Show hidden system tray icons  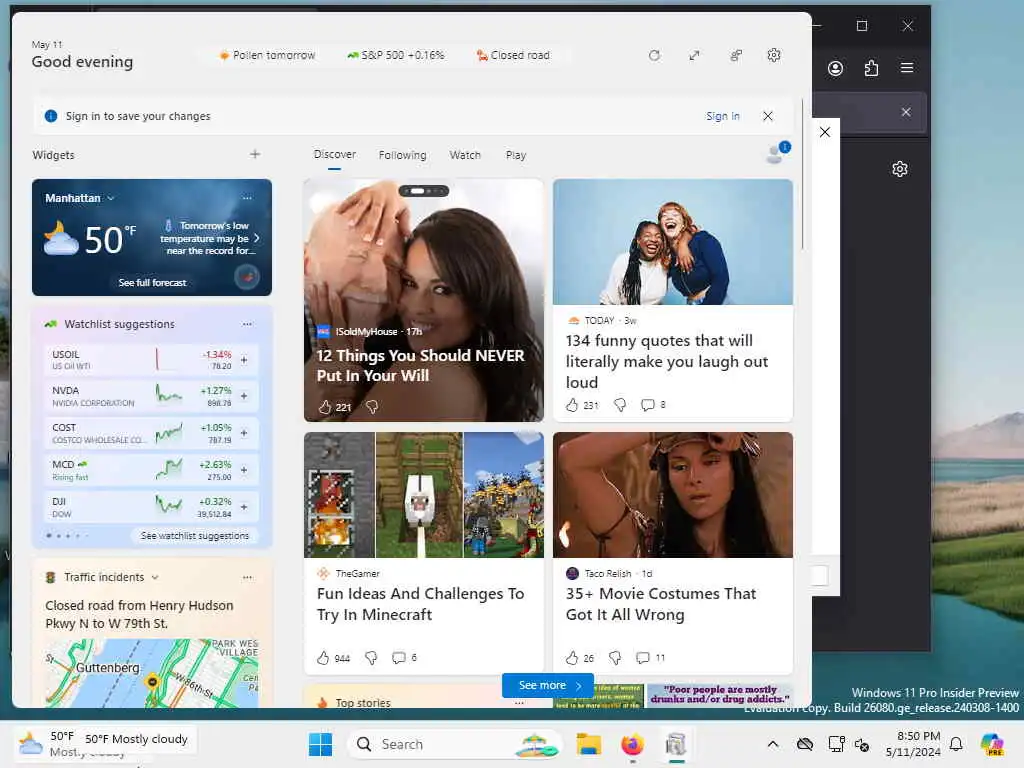[x=773, y=744]
